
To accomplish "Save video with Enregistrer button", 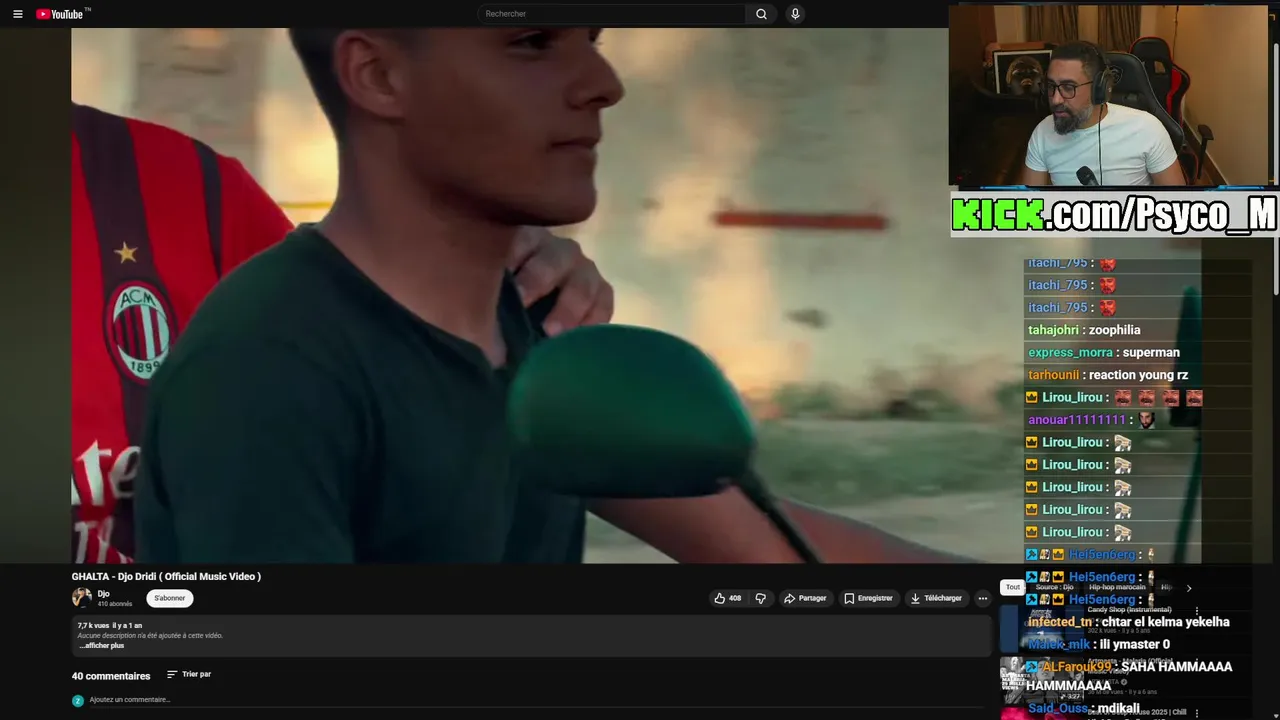I will [868, 598].
